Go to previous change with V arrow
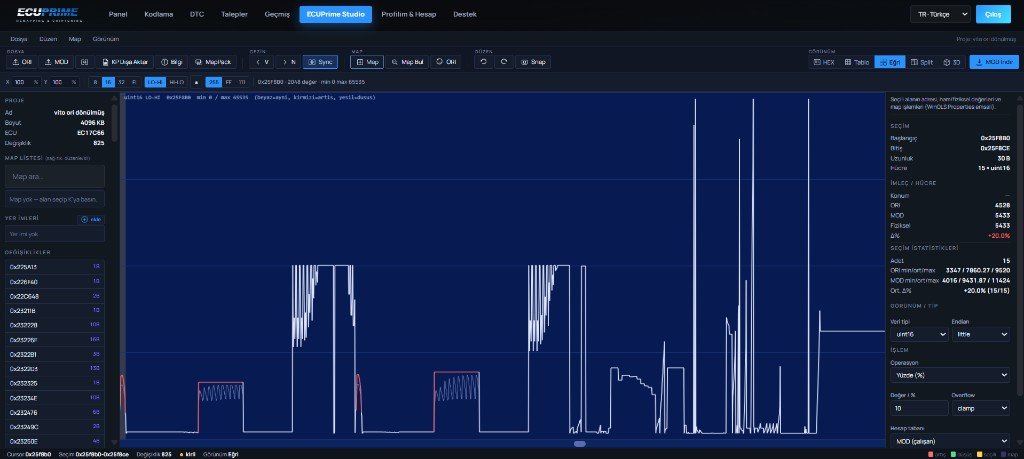Viewport: 1024px width, 459px height. point(262,62)
